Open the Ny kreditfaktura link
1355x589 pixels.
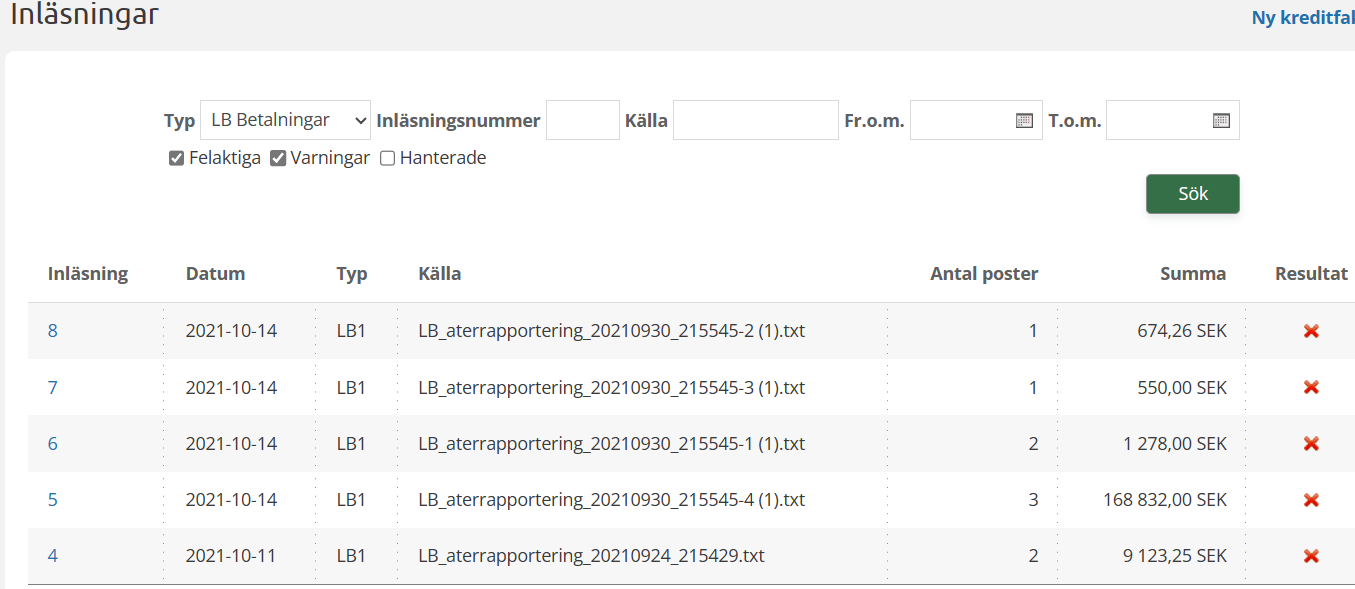(1303, 18)
